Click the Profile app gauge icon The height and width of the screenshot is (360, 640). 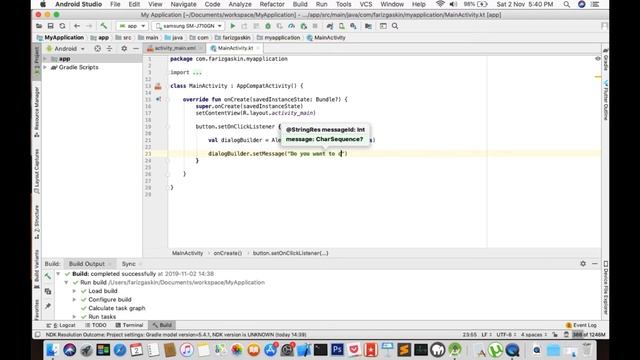(x=291, y=26)
